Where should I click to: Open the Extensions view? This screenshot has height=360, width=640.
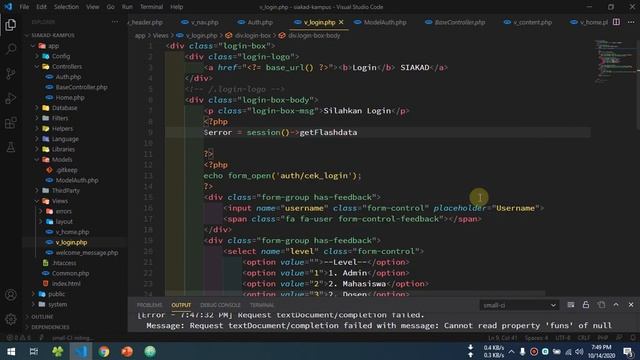[x=11, y=122]
